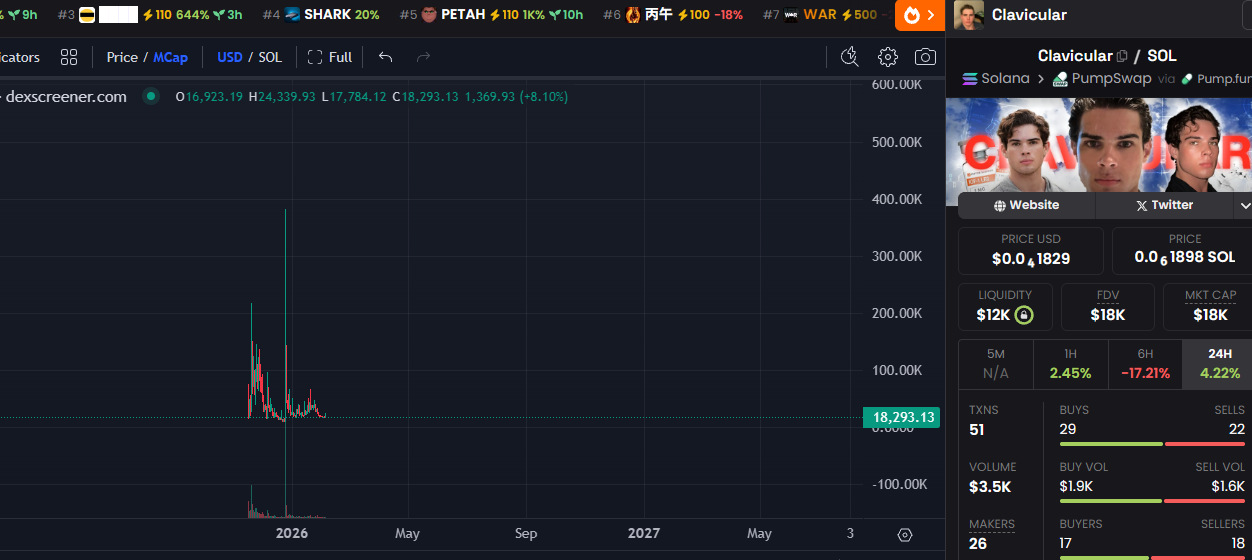Click the orange trending flame button
1252x560 pixels.
pyautogui.click(x=919, y=15)
